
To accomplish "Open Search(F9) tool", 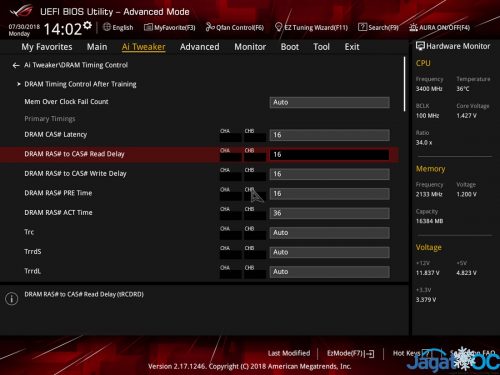I will coord(378,27).
